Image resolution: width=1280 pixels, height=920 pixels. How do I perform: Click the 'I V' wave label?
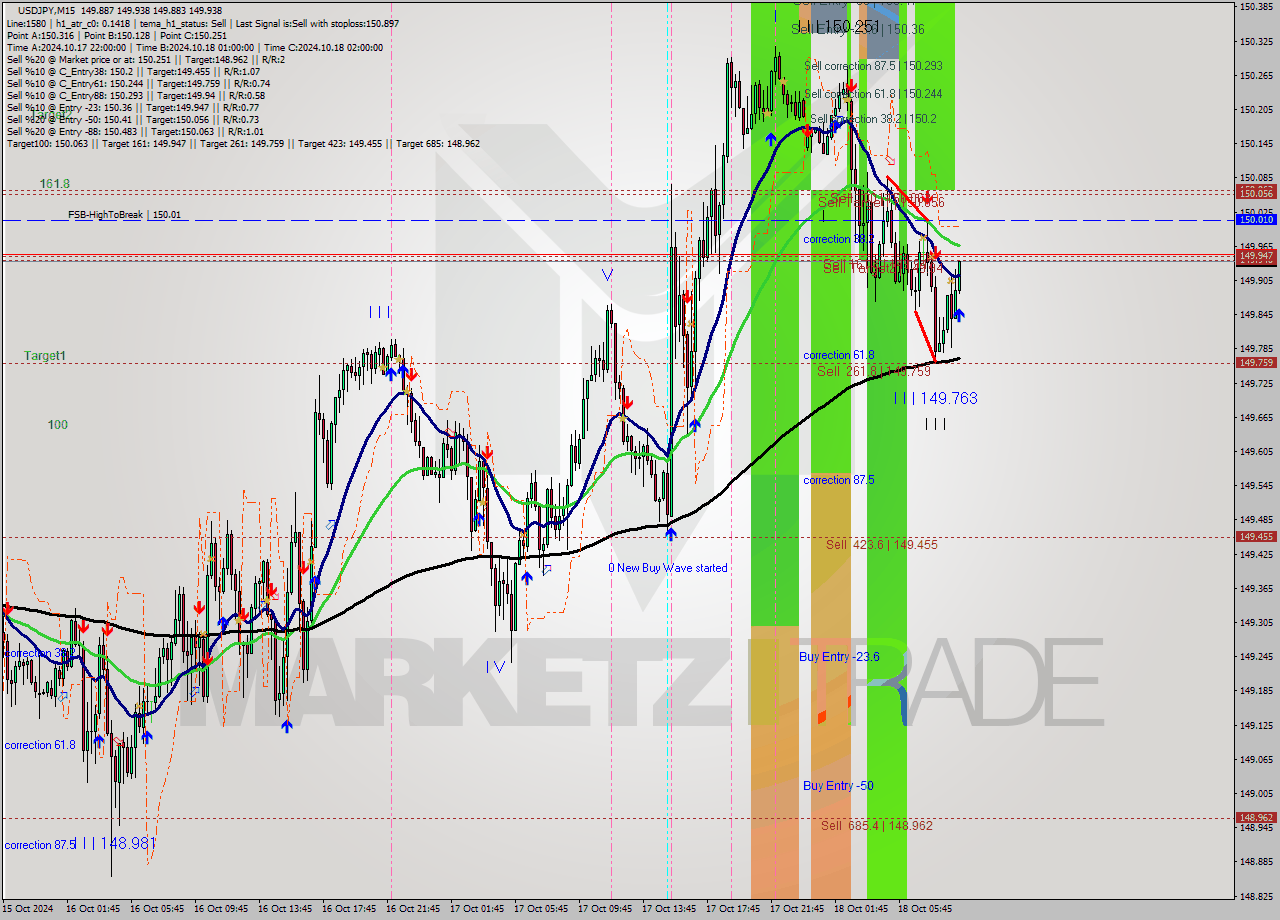pyautogui.click(x=495, y=666)
